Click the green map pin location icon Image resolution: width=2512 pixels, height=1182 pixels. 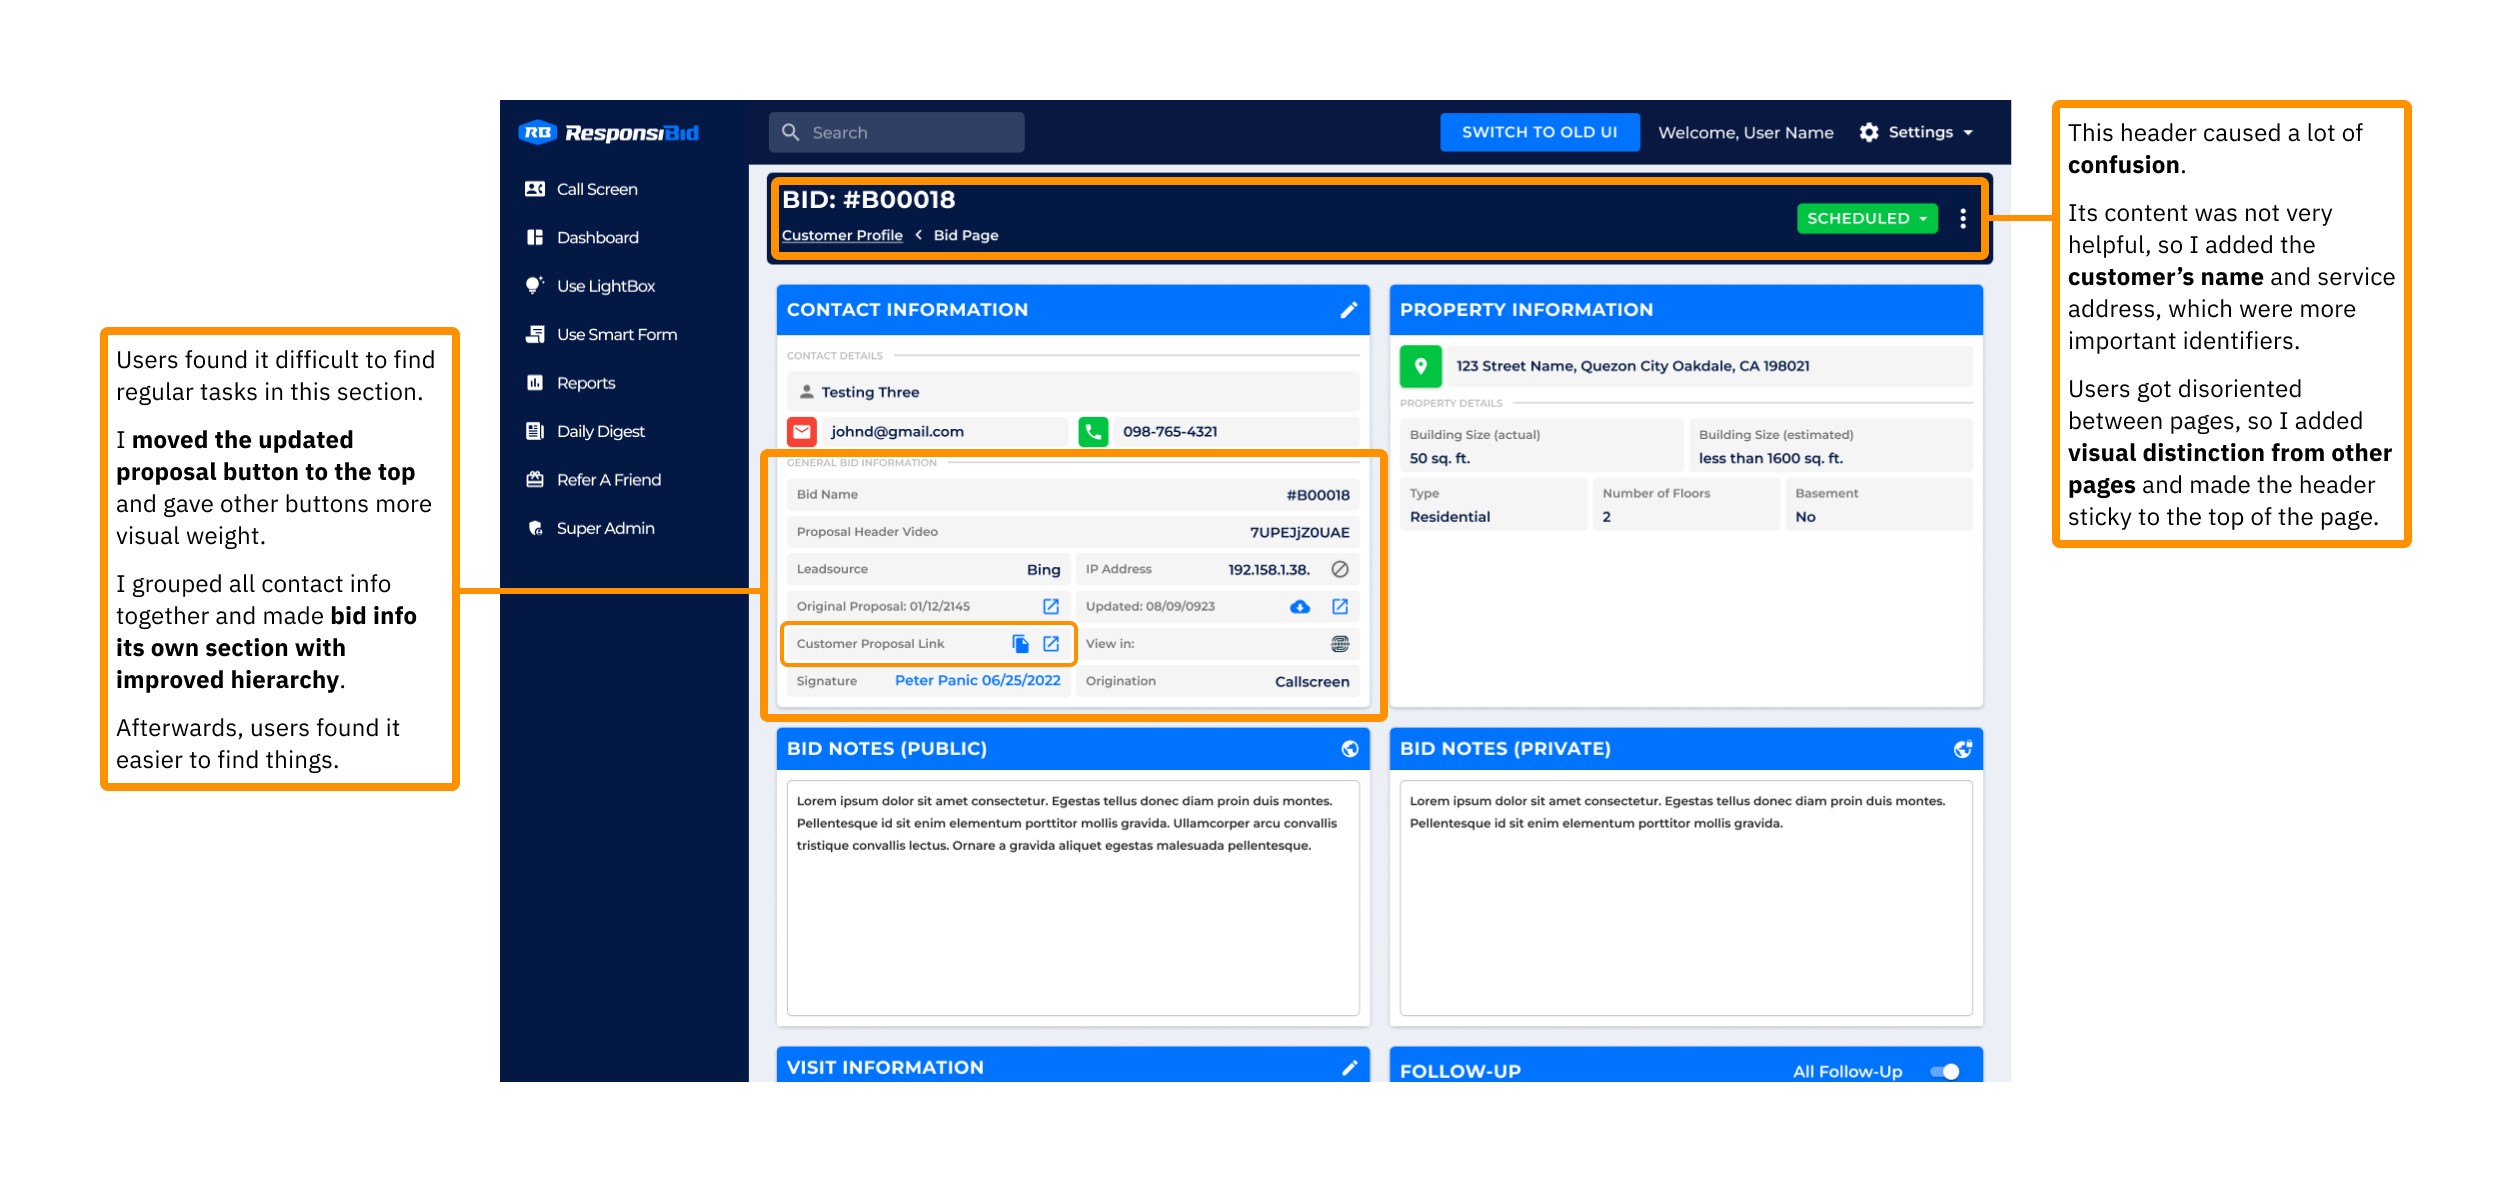tap(1420, 366)
